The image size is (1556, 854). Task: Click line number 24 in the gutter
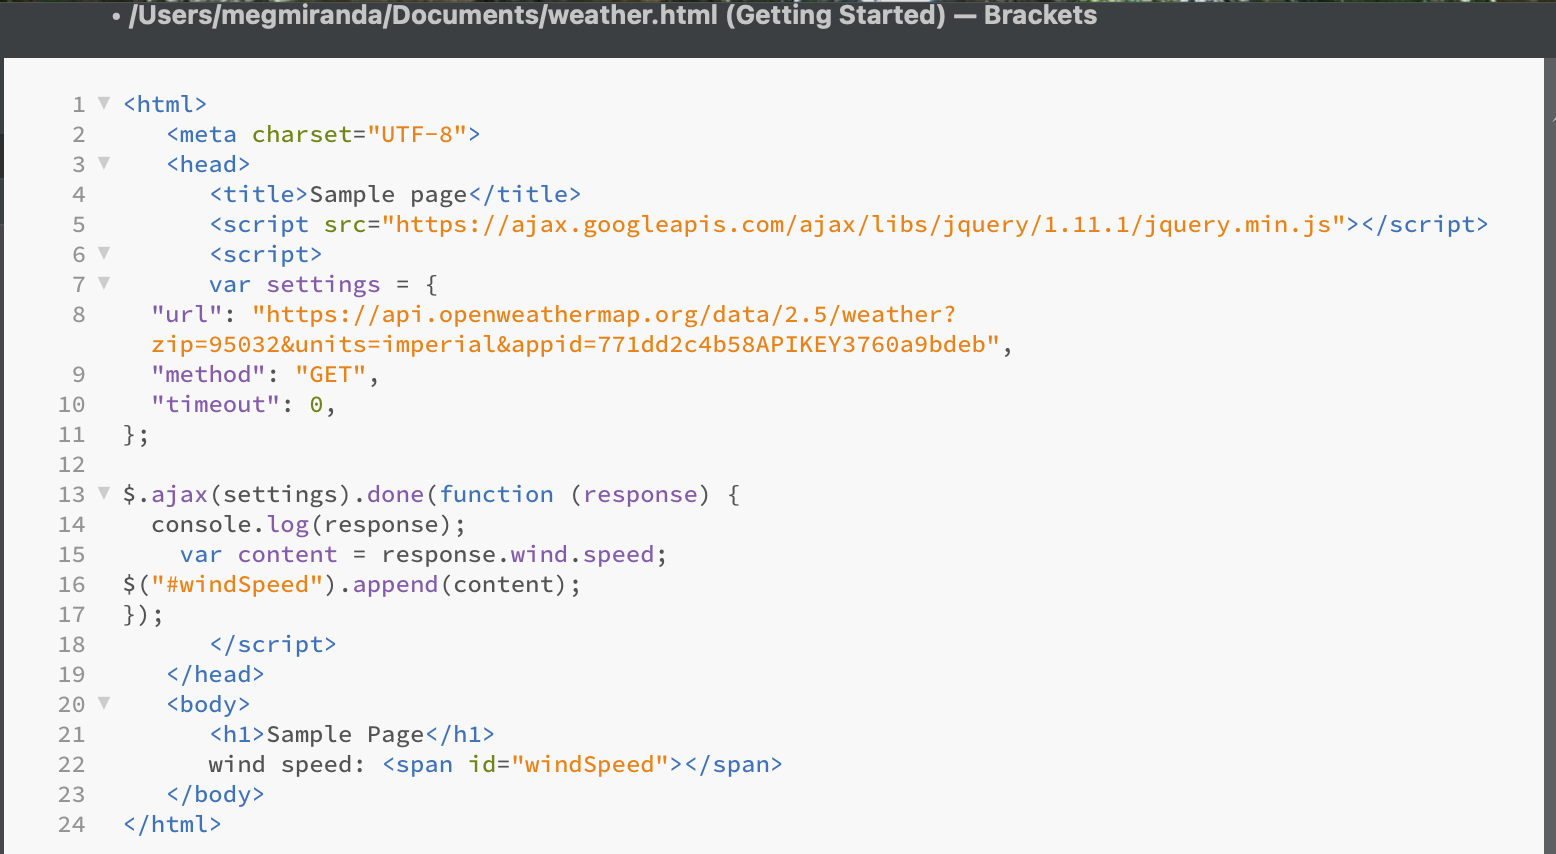click(72, 825)
